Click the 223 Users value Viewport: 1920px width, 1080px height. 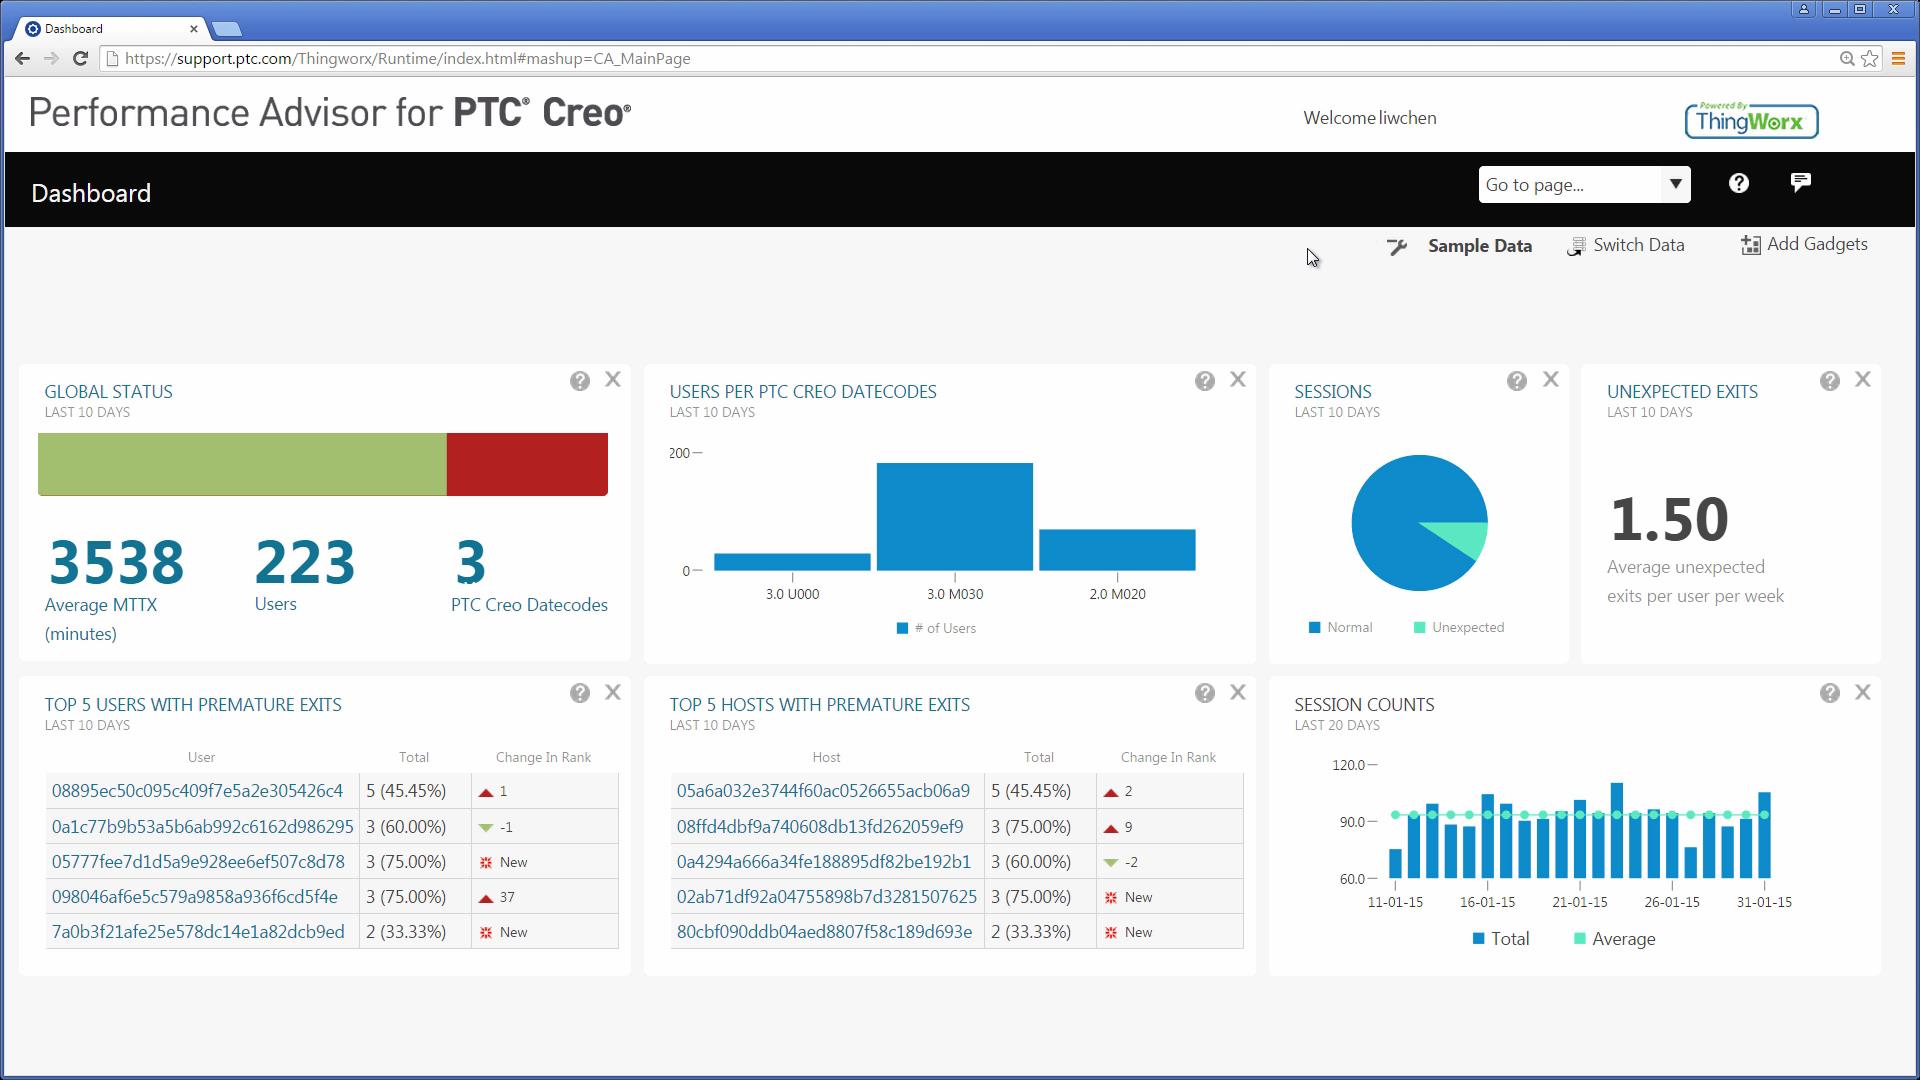[x=305, y=562]
